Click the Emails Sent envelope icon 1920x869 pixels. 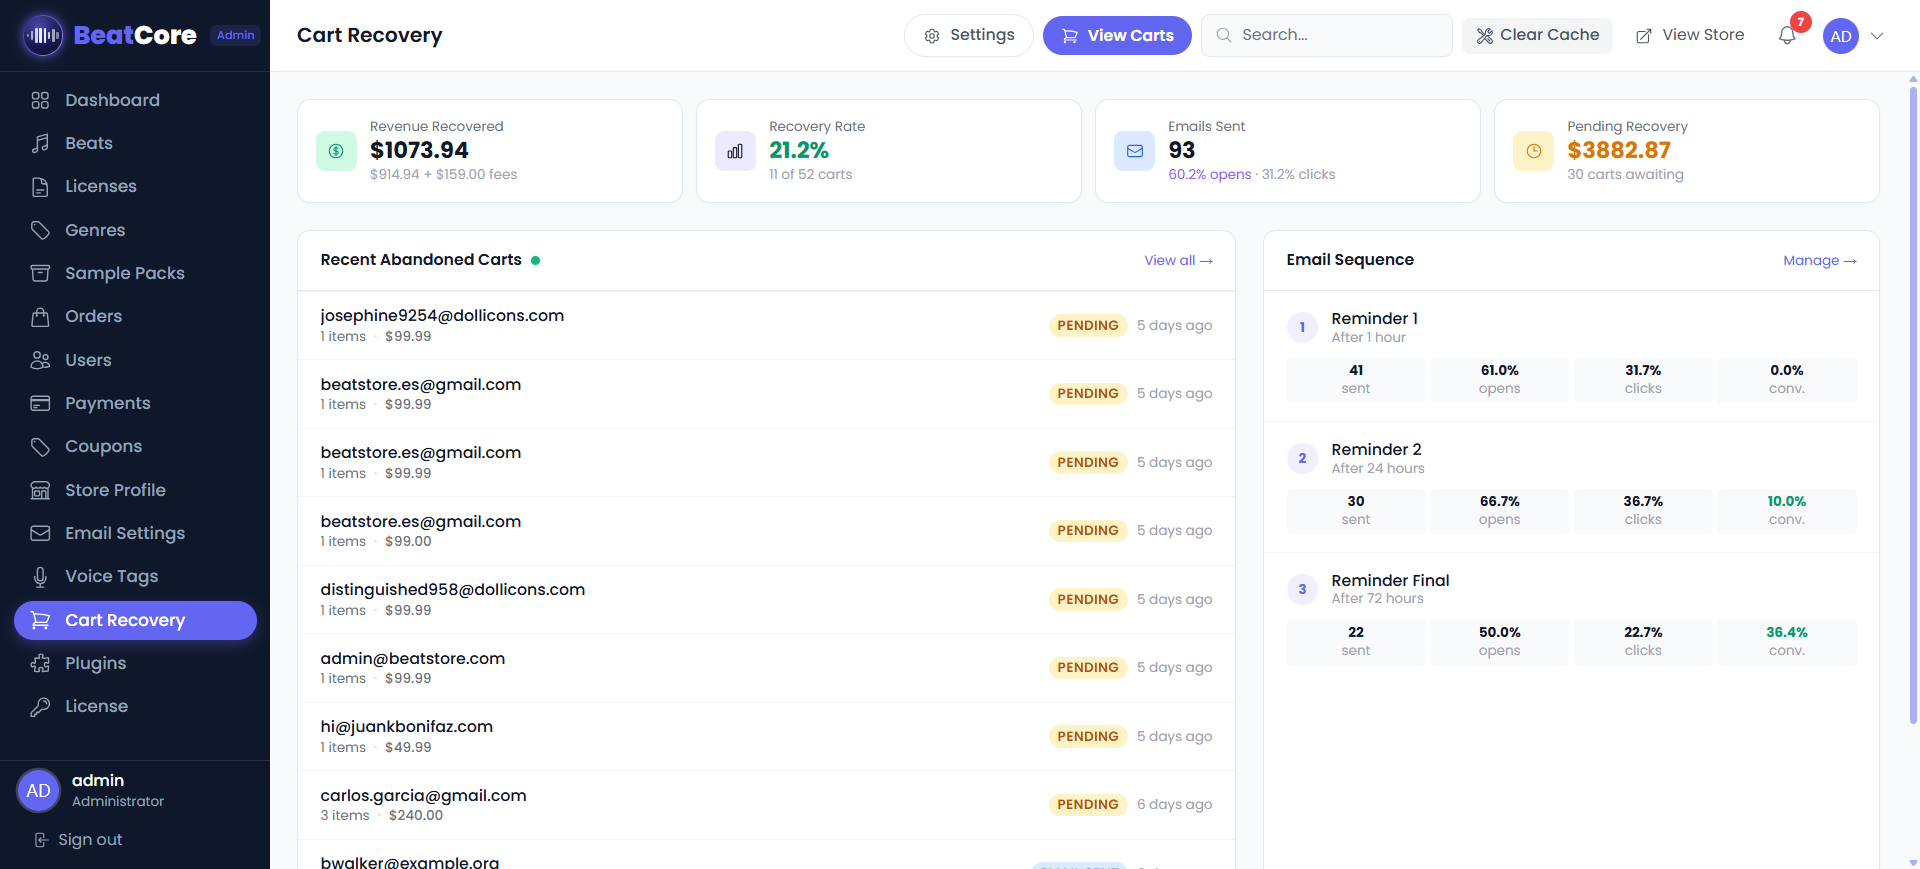(x=1134, y=151)
